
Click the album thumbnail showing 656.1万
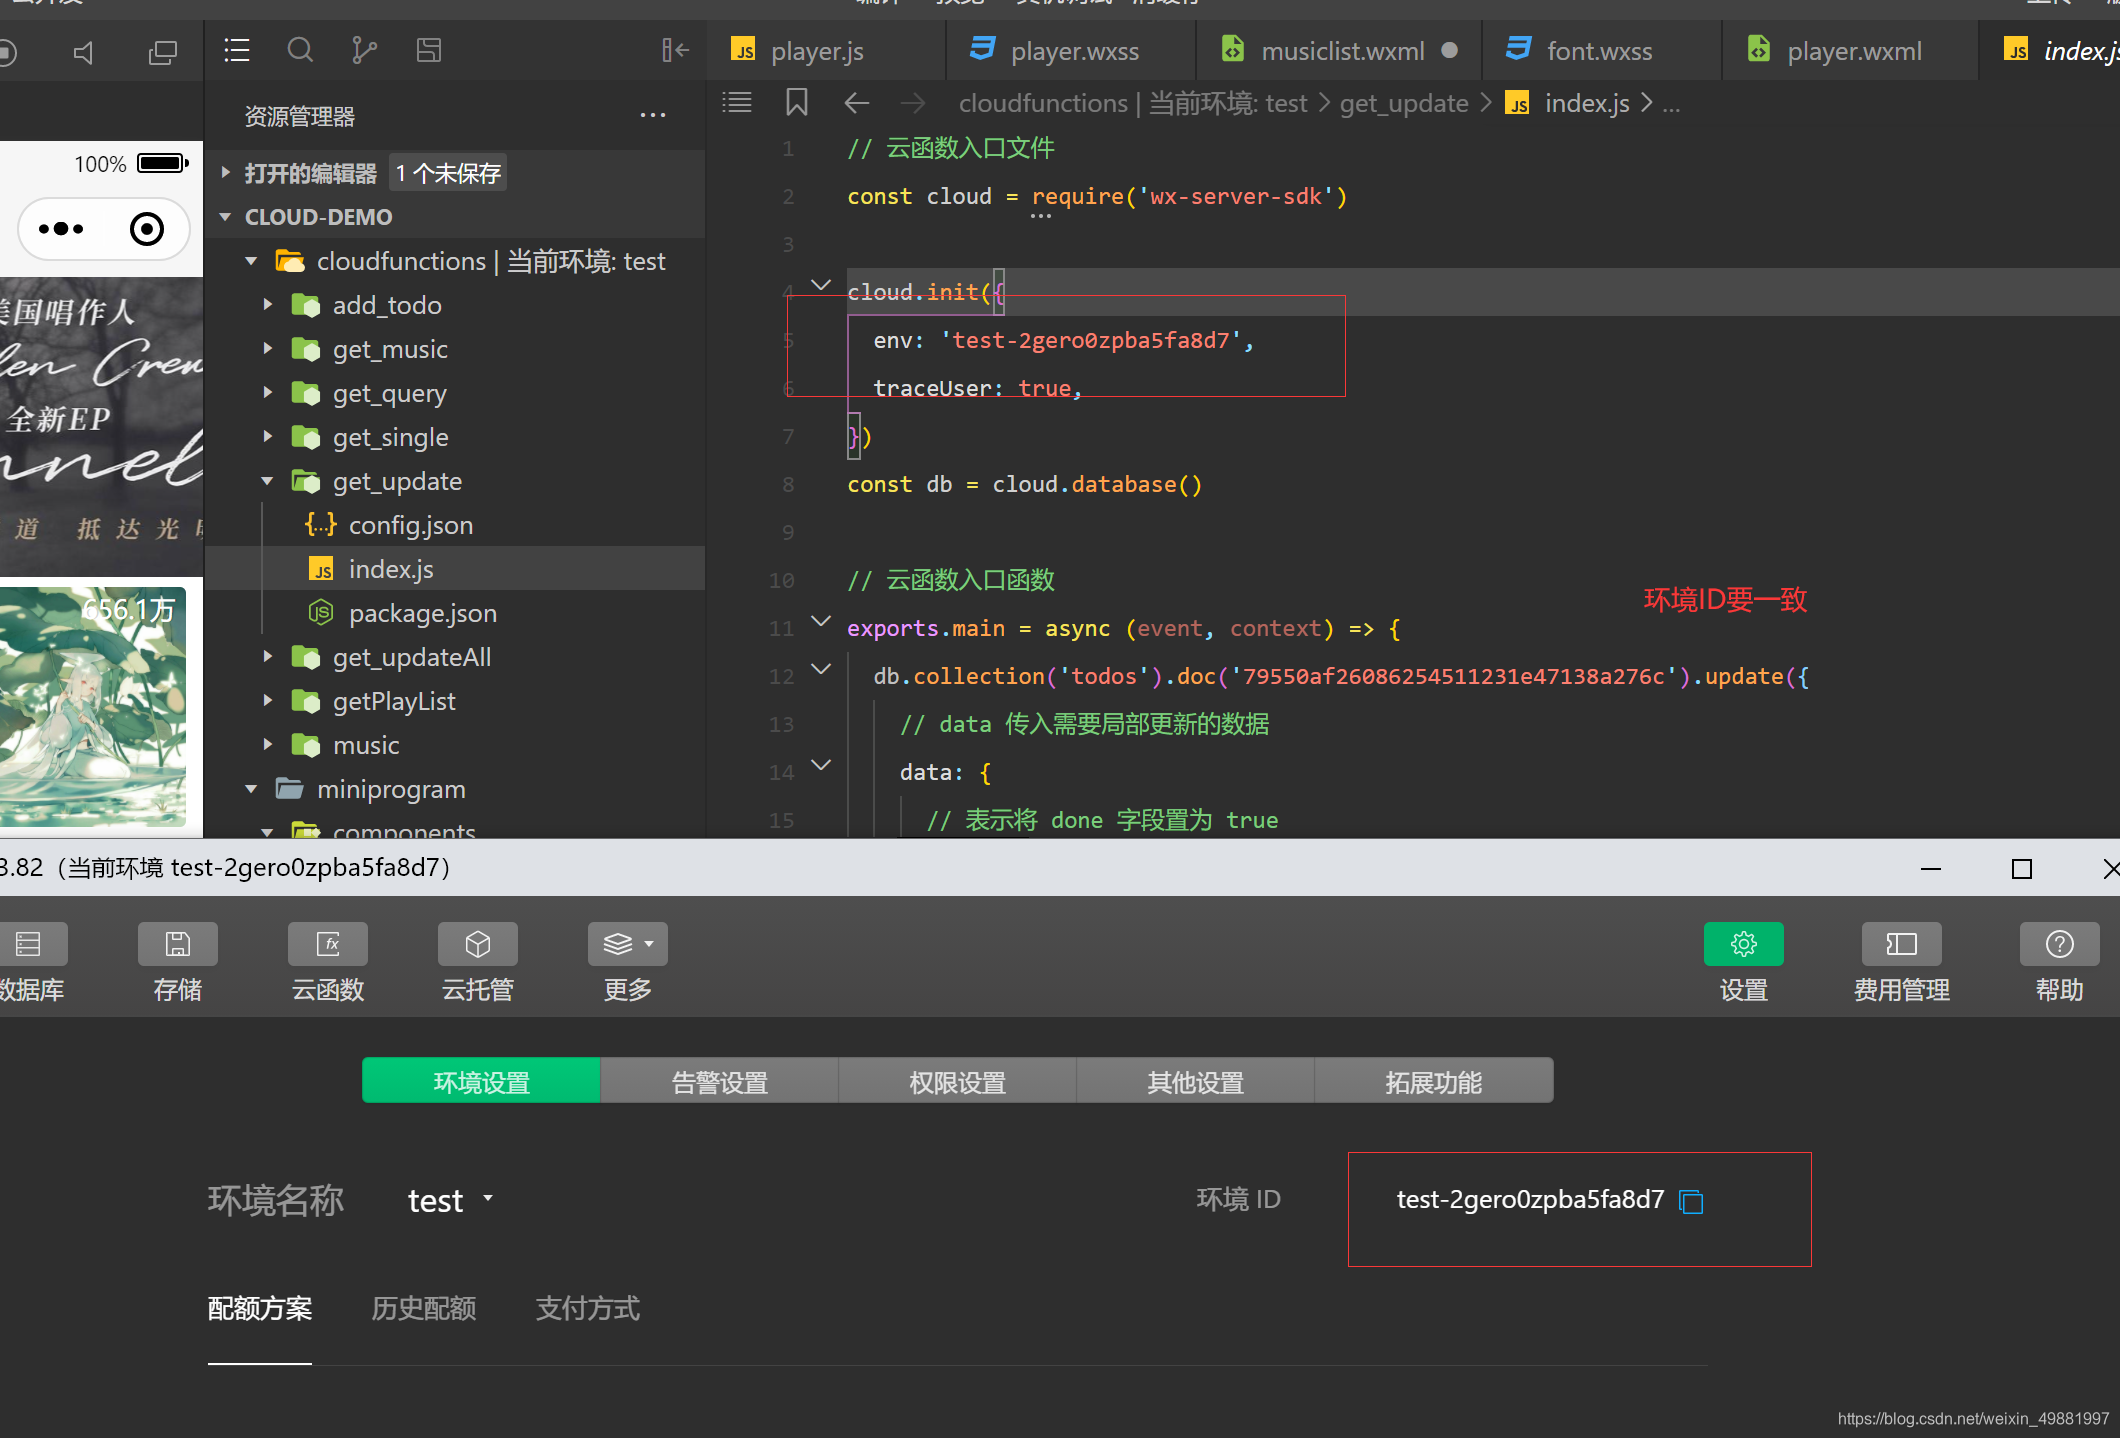click(93, 706)
